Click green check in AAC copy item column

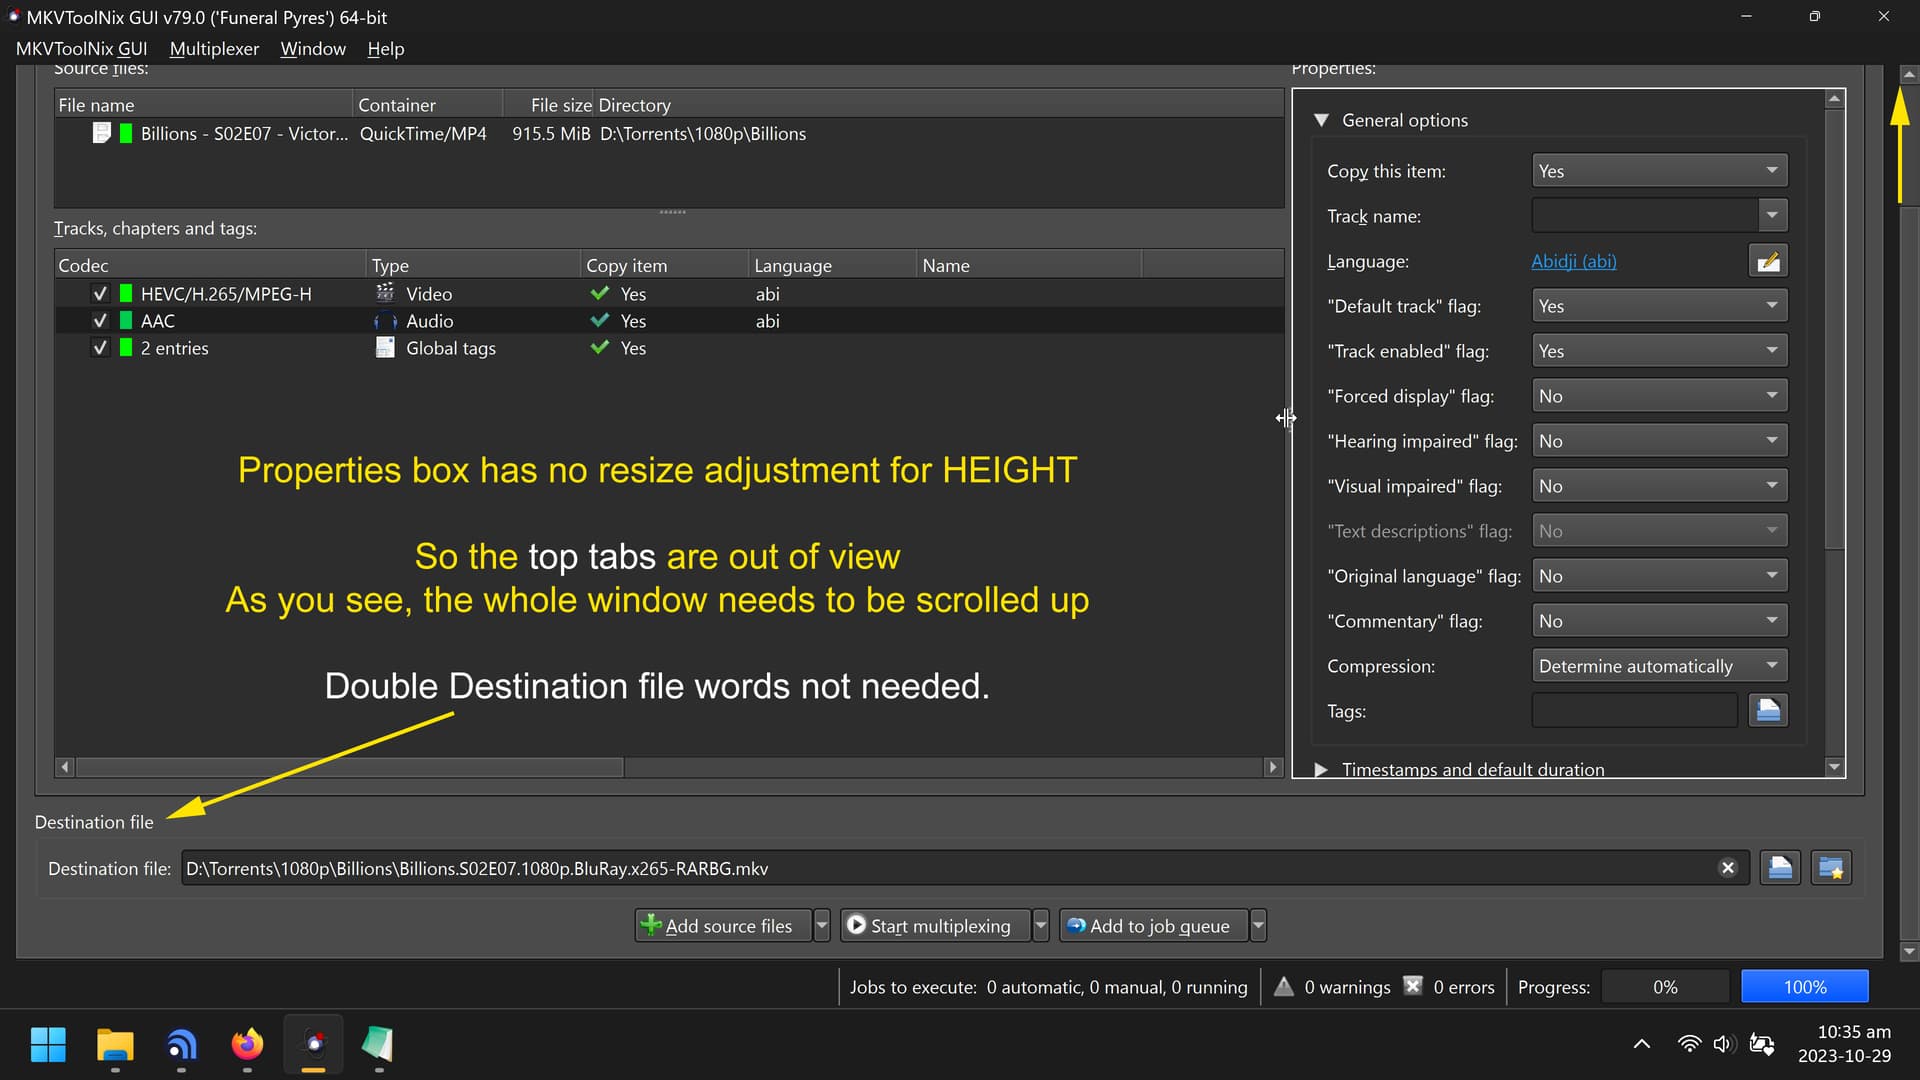tap(600, 320)
